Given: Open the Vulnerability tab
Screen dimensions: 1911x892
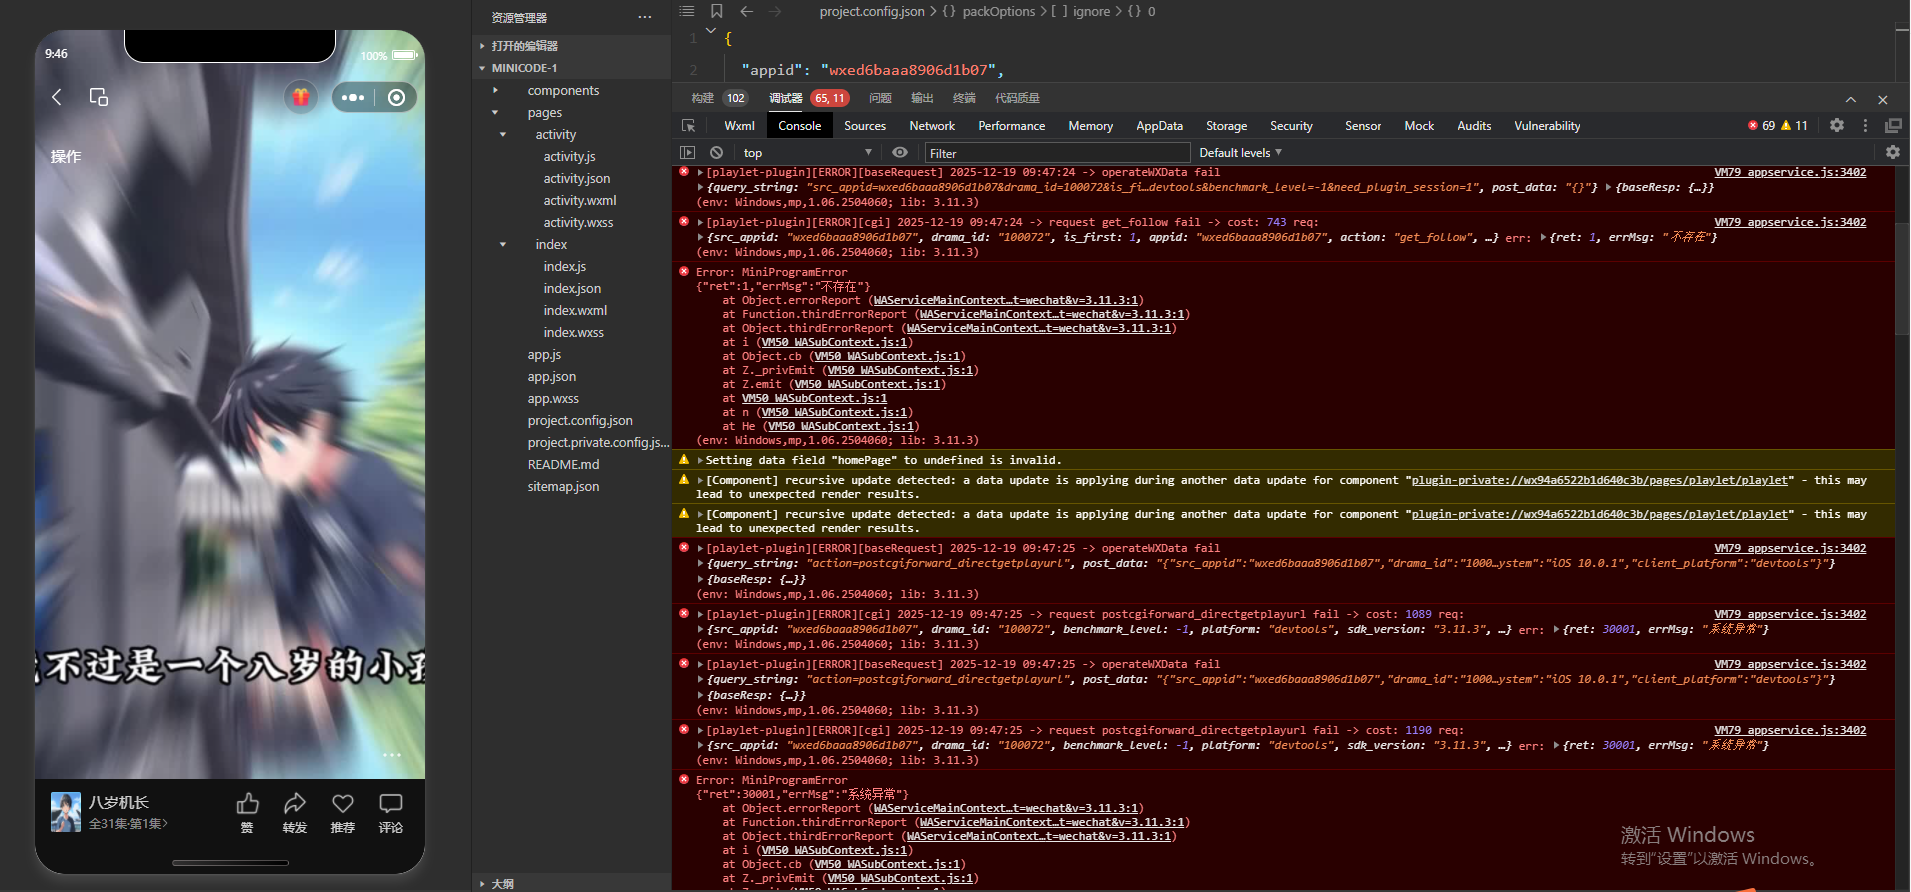Looking at the screenshot, I should 1547,126.
